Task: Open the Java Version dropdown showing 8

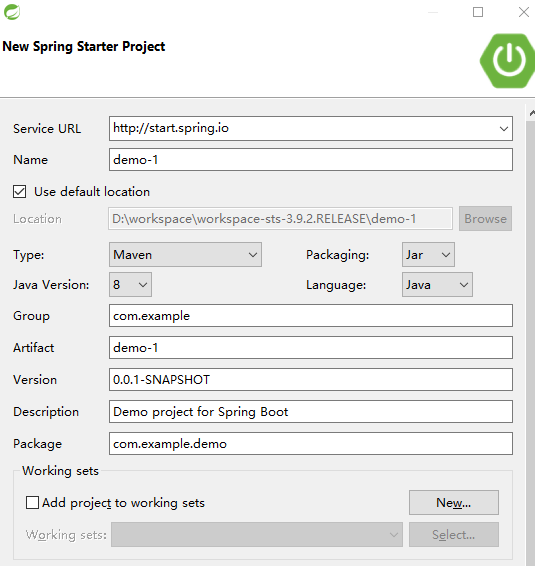Action: pyautogui.click(x=130, y=284)
